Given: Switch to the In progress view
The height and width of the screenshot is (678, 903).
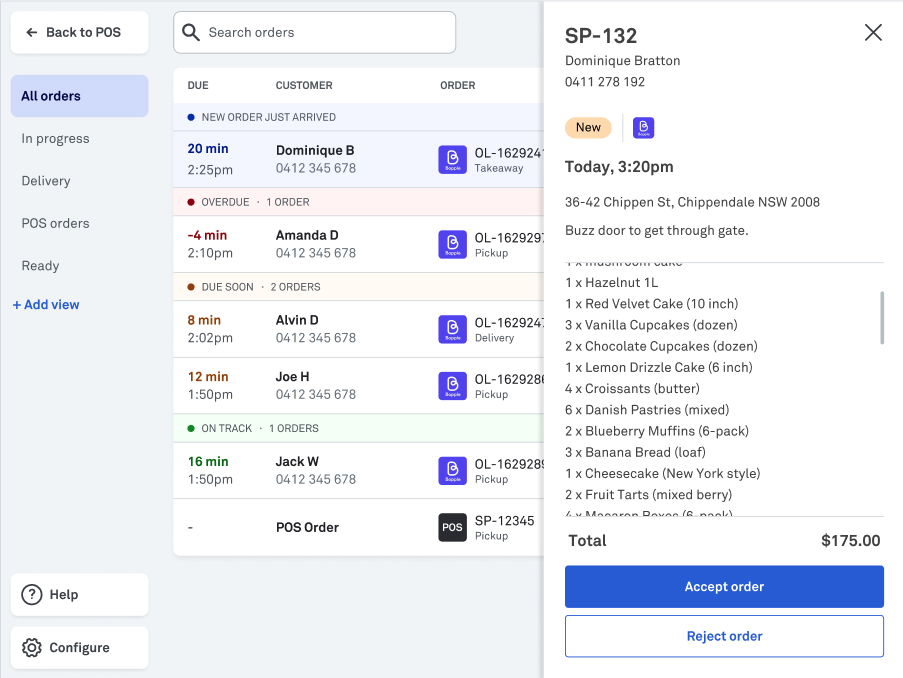Looking at the screenshot, I should 55,139.
